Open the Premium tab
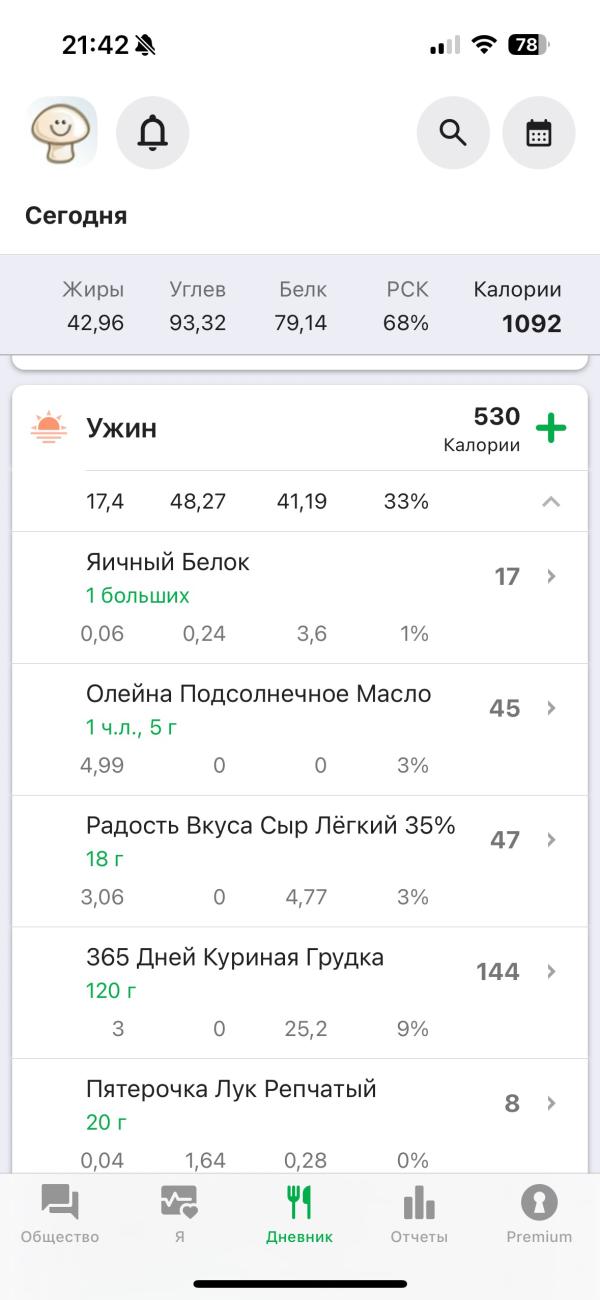Screen dimensions: 600x1300 pyautogui.click(x=539, y=1214)
